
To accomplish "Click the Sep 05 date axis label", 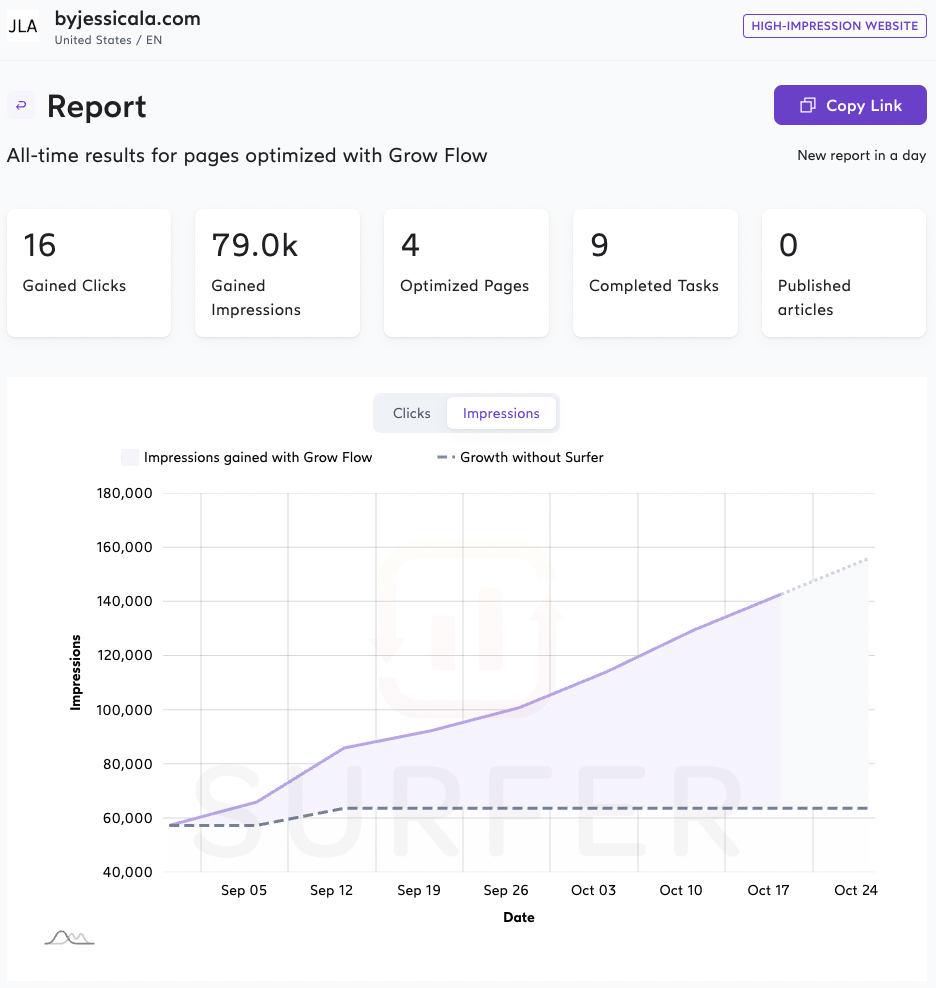I will 244,890.
